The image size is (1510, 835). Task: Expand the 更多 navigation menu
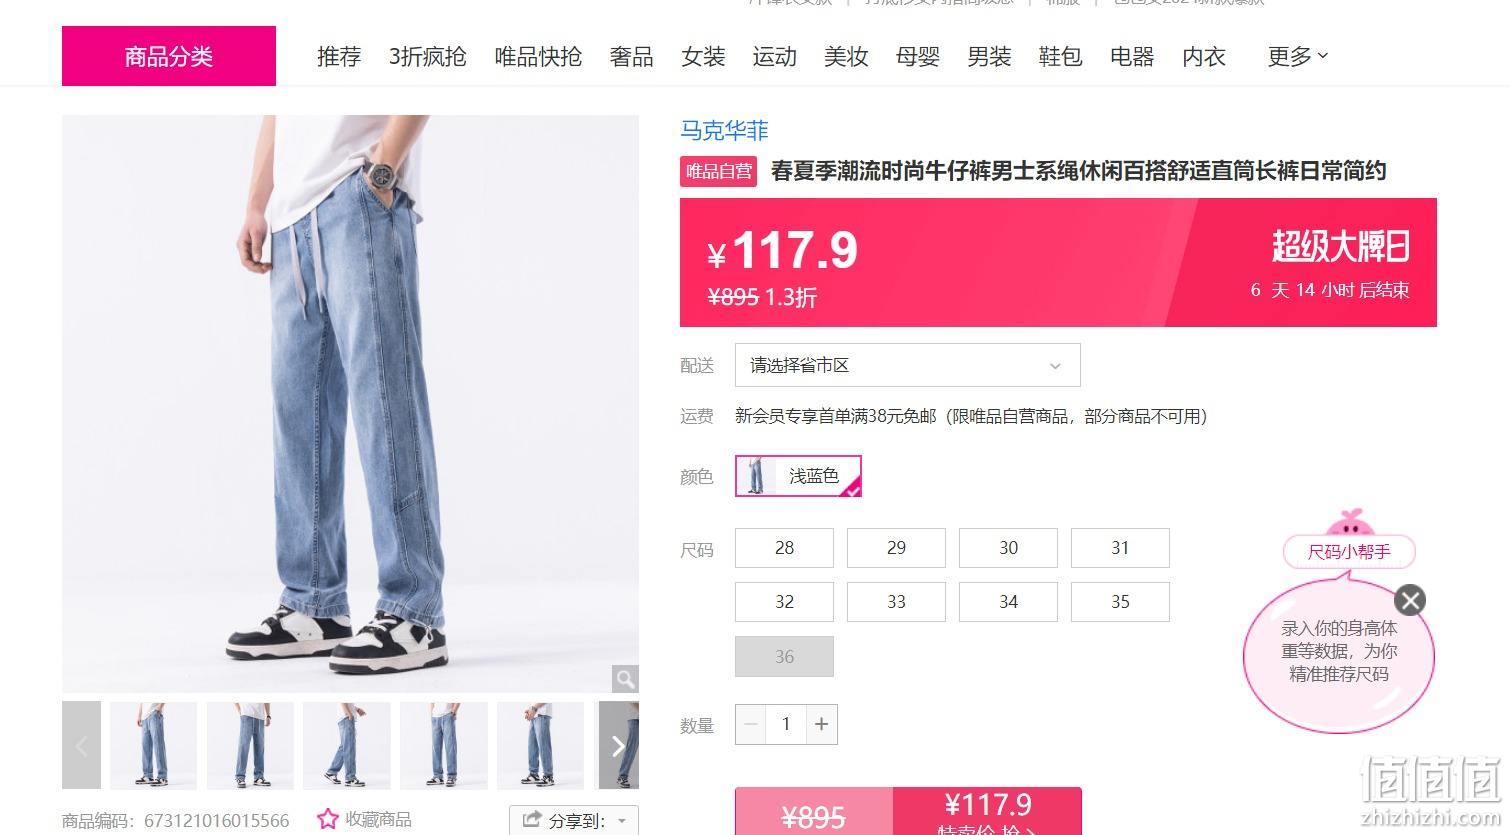1297,57
